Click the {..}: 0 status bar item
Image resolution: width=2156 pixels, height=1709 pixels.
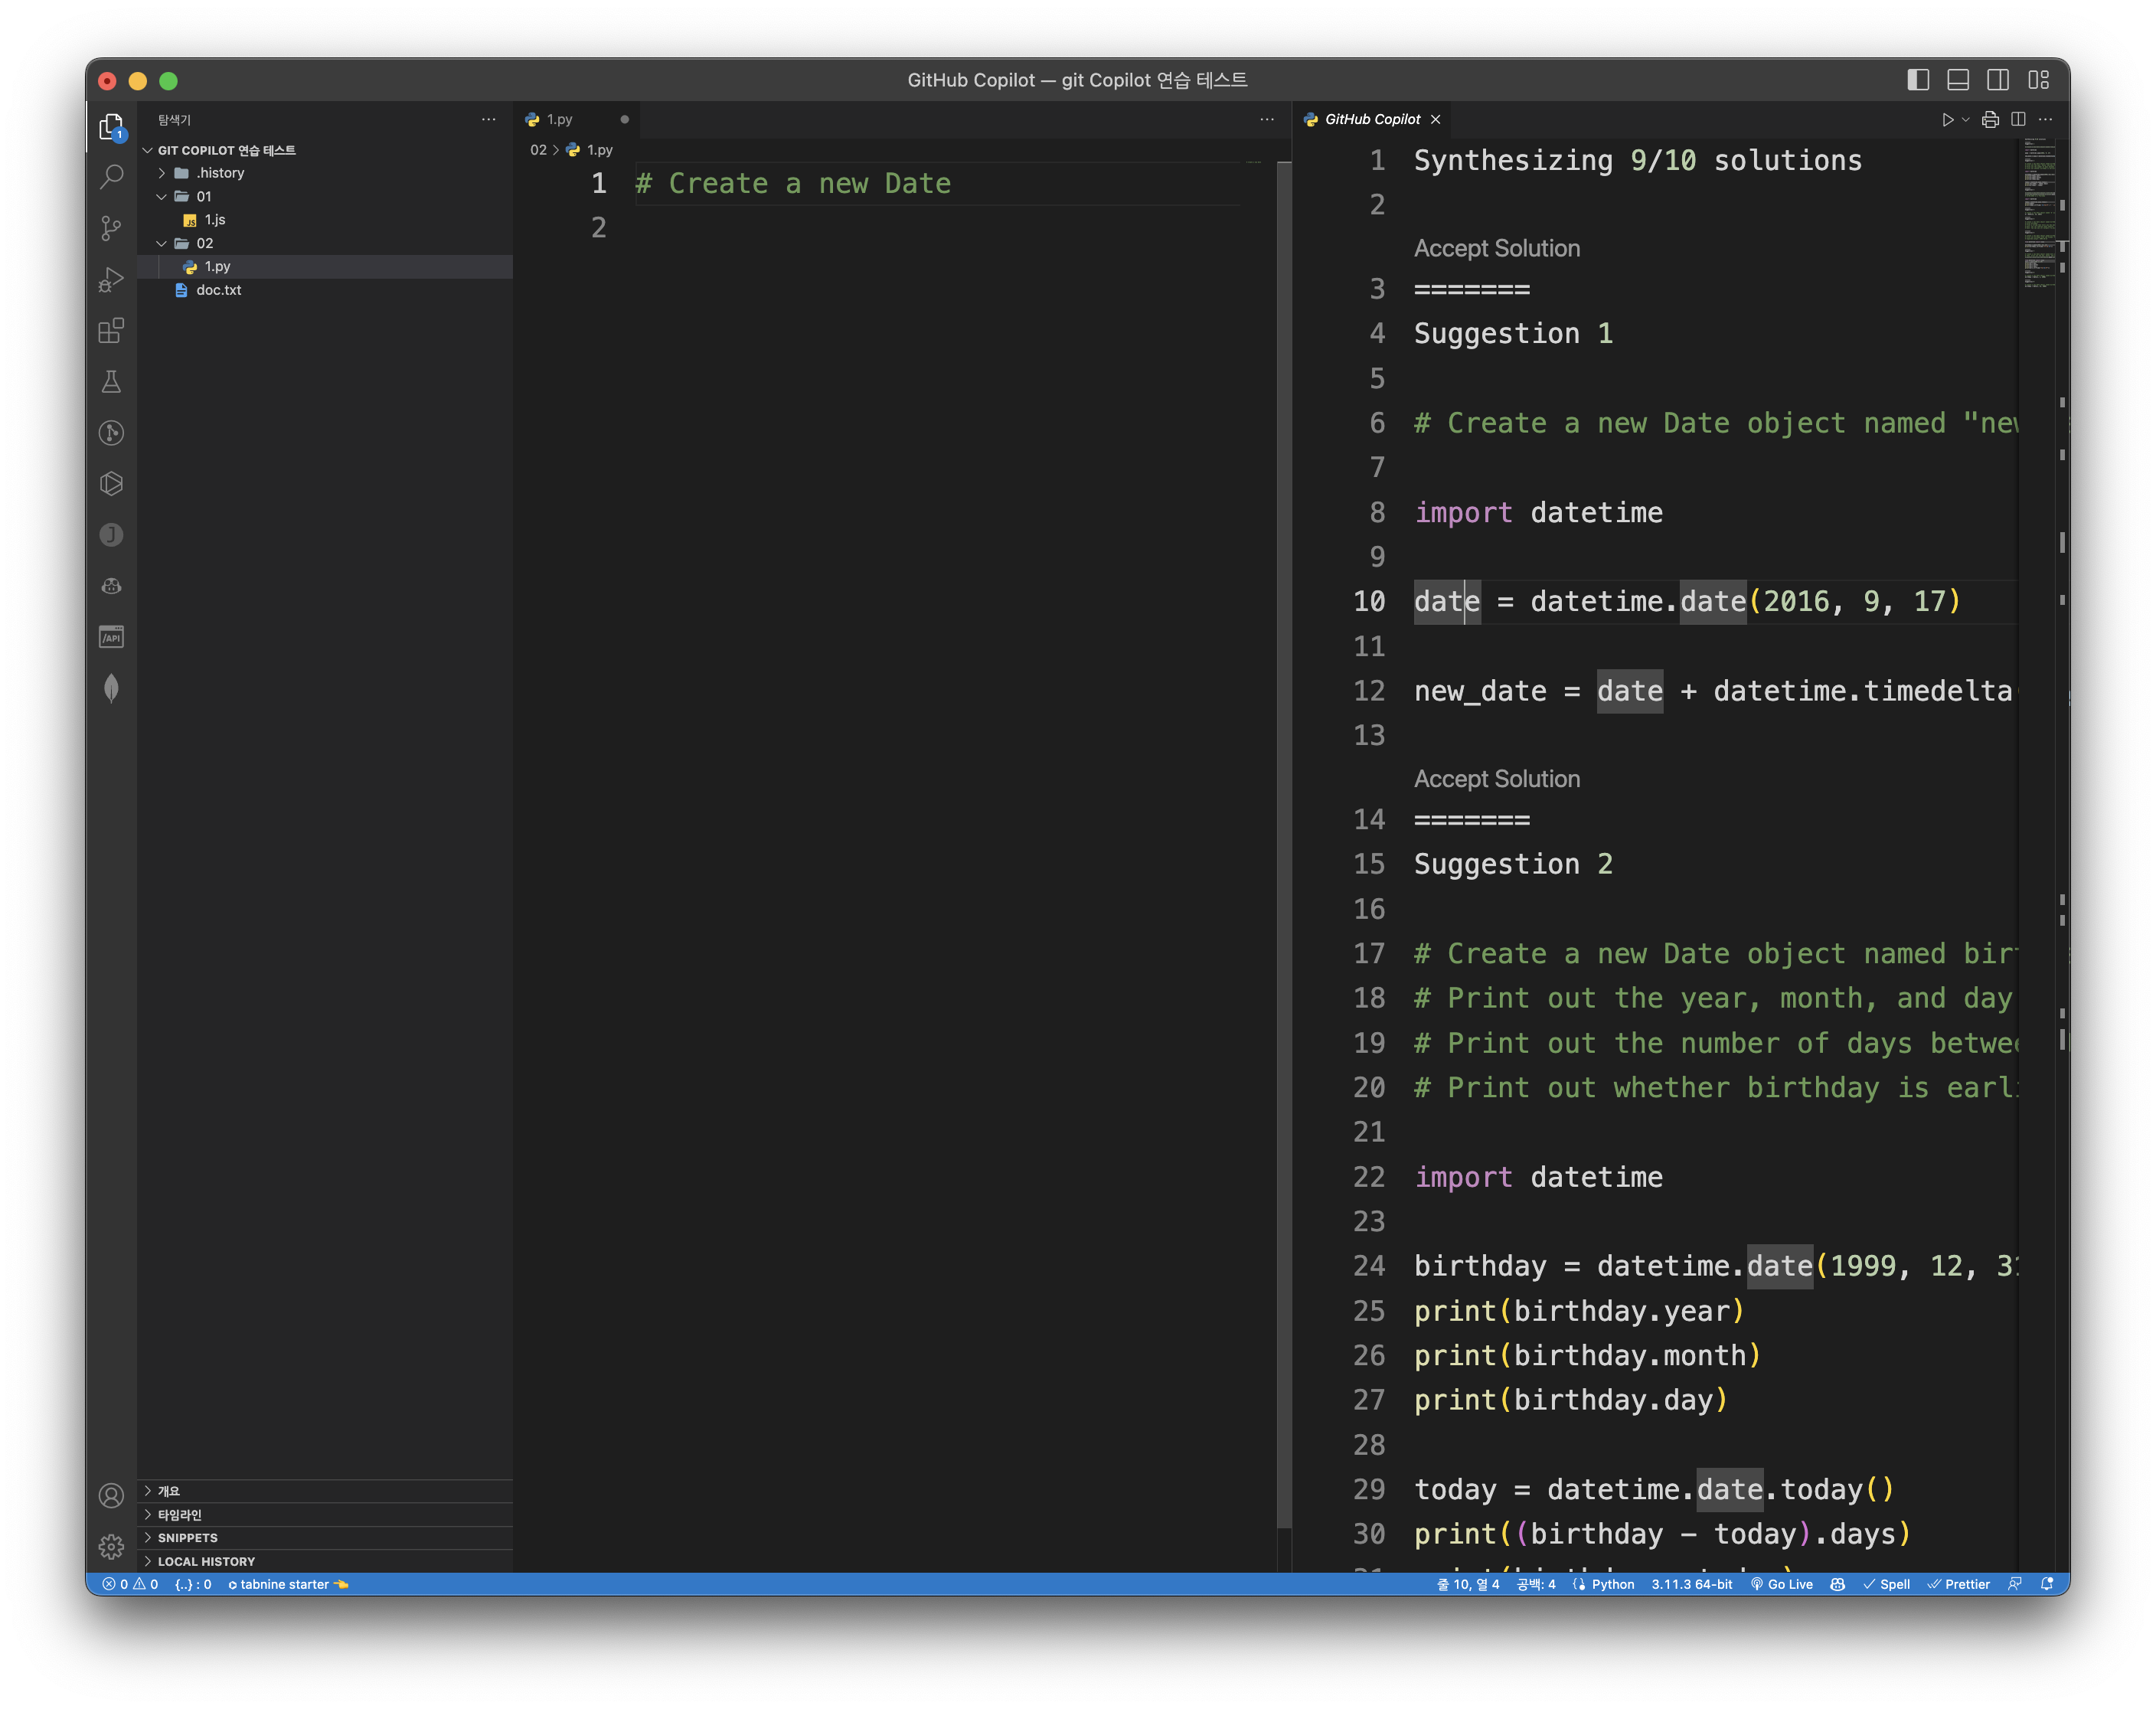click(193, 1584)
